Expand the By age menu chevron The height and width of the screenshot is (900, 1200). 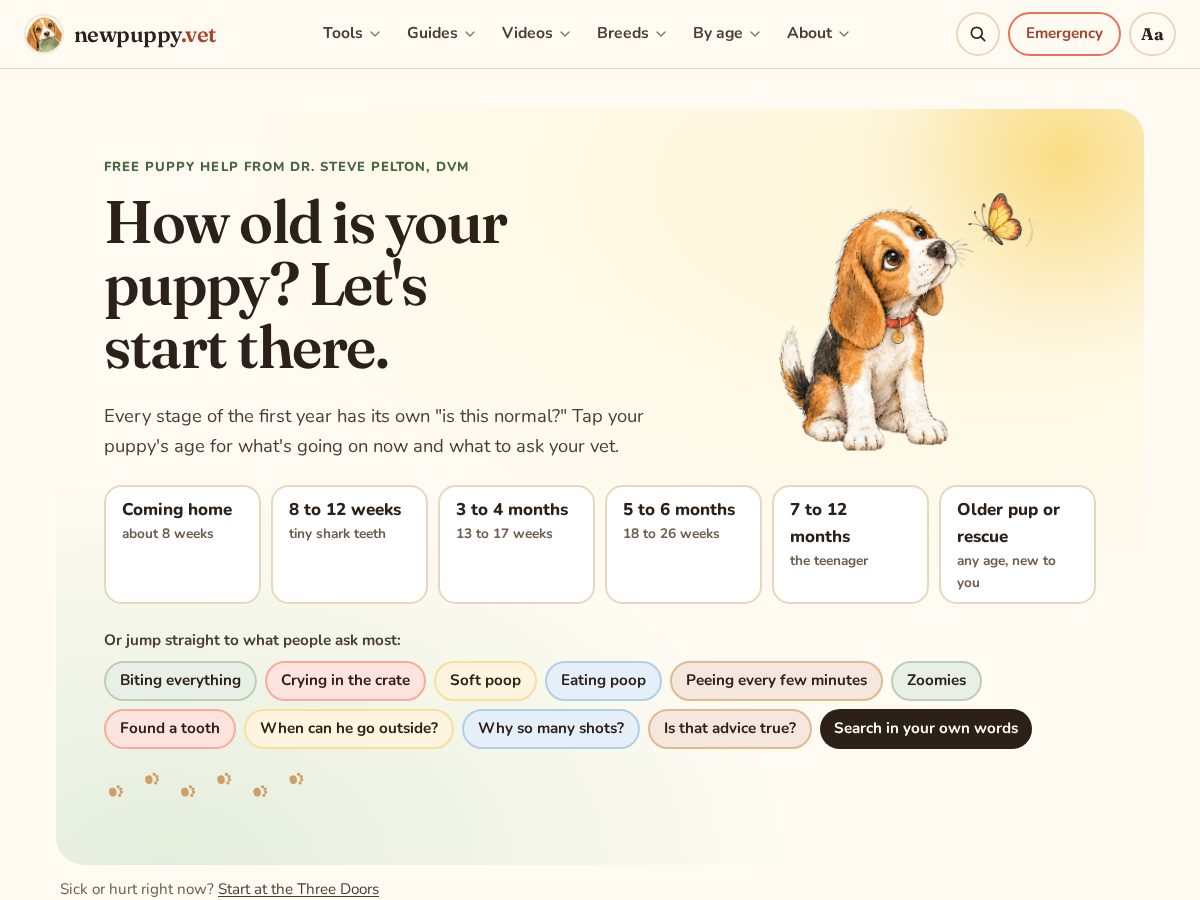pyautogui.click(x=755, y=34)
